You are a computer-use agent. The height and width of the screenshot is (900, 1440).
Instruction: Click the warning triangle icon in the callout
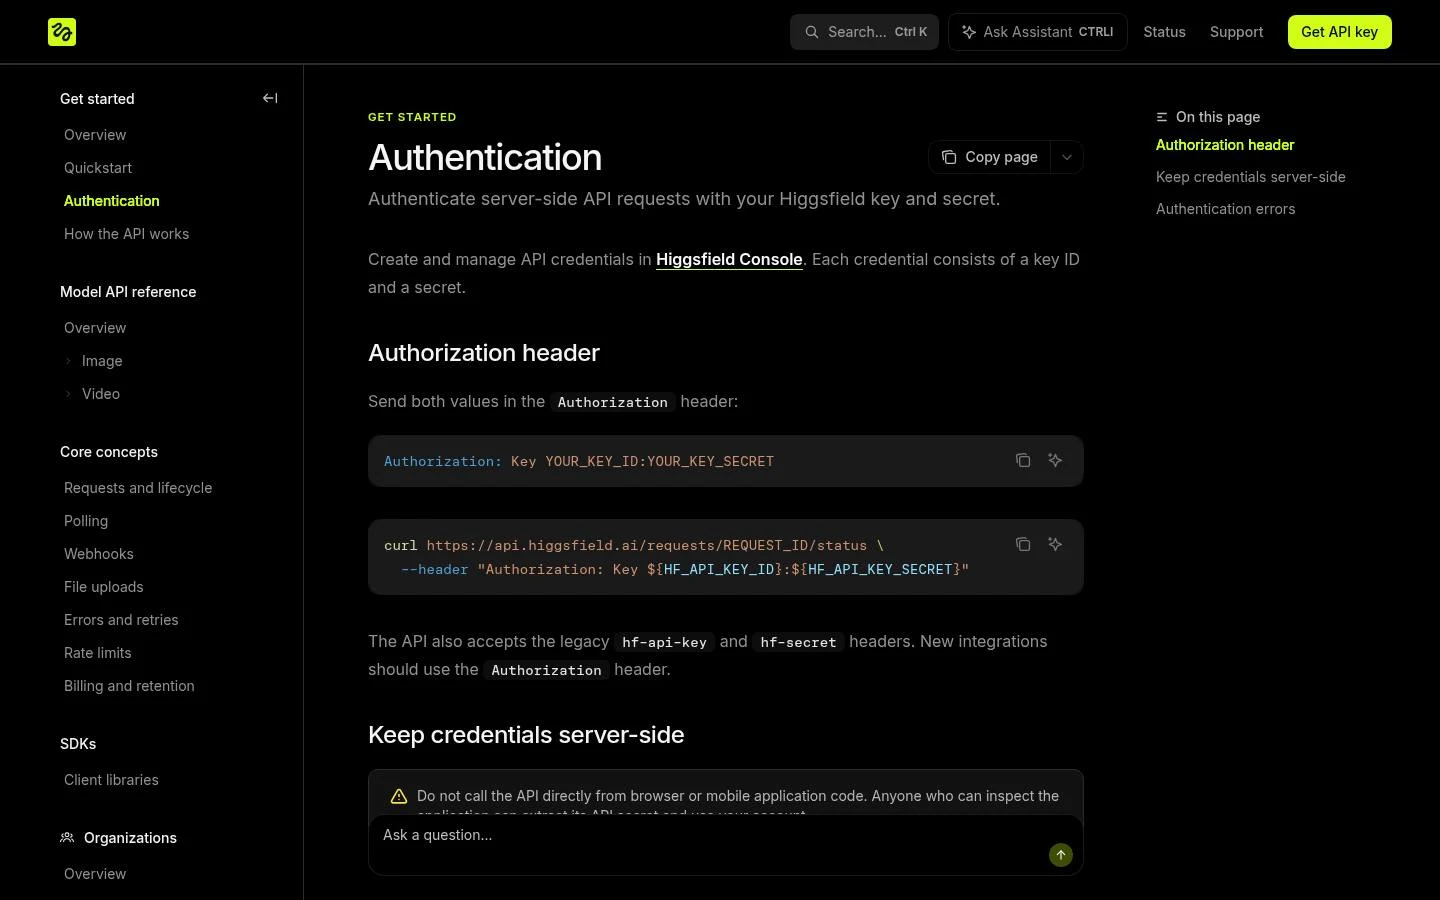pos(399,796)
